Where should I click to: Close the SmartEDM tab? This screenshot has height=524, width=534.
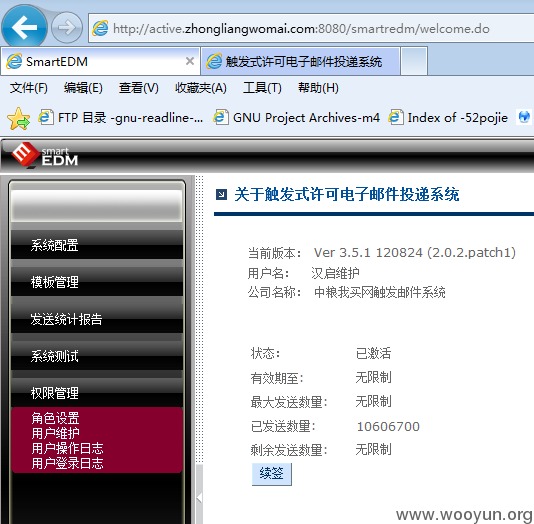click(x=190, y=61)
